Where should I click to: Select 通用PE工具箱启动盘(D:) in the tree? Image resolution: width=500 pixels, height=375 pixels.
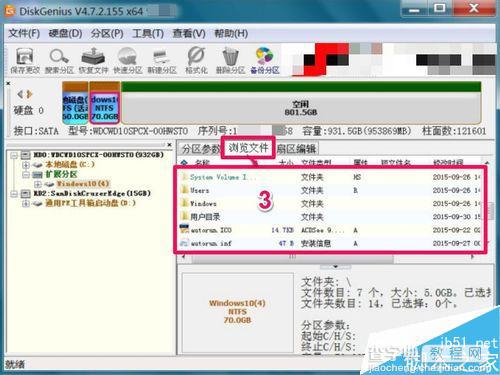click(90, 203)
